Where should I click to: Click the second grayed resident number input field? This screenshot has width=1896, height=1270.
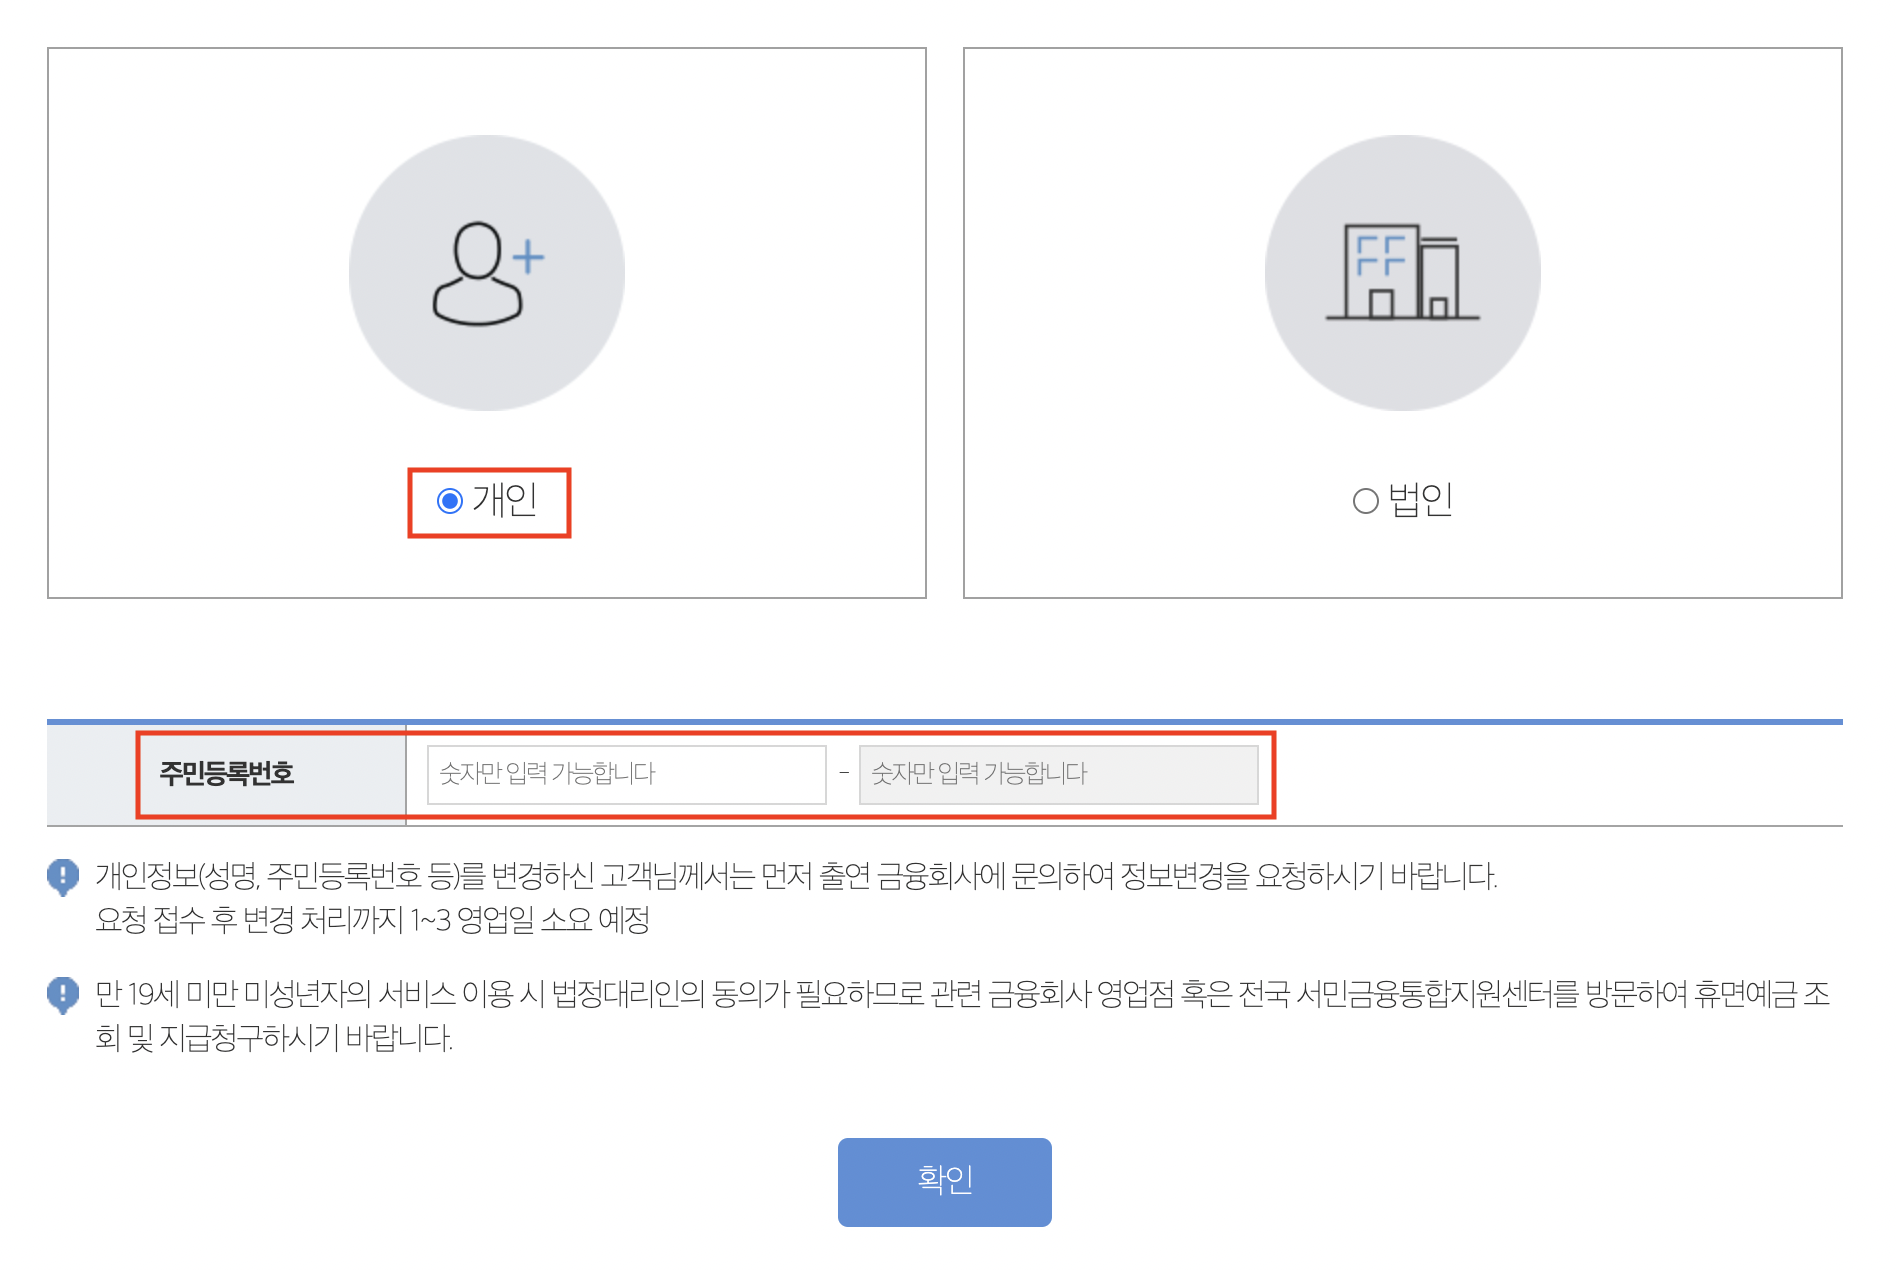(1059, 773)
